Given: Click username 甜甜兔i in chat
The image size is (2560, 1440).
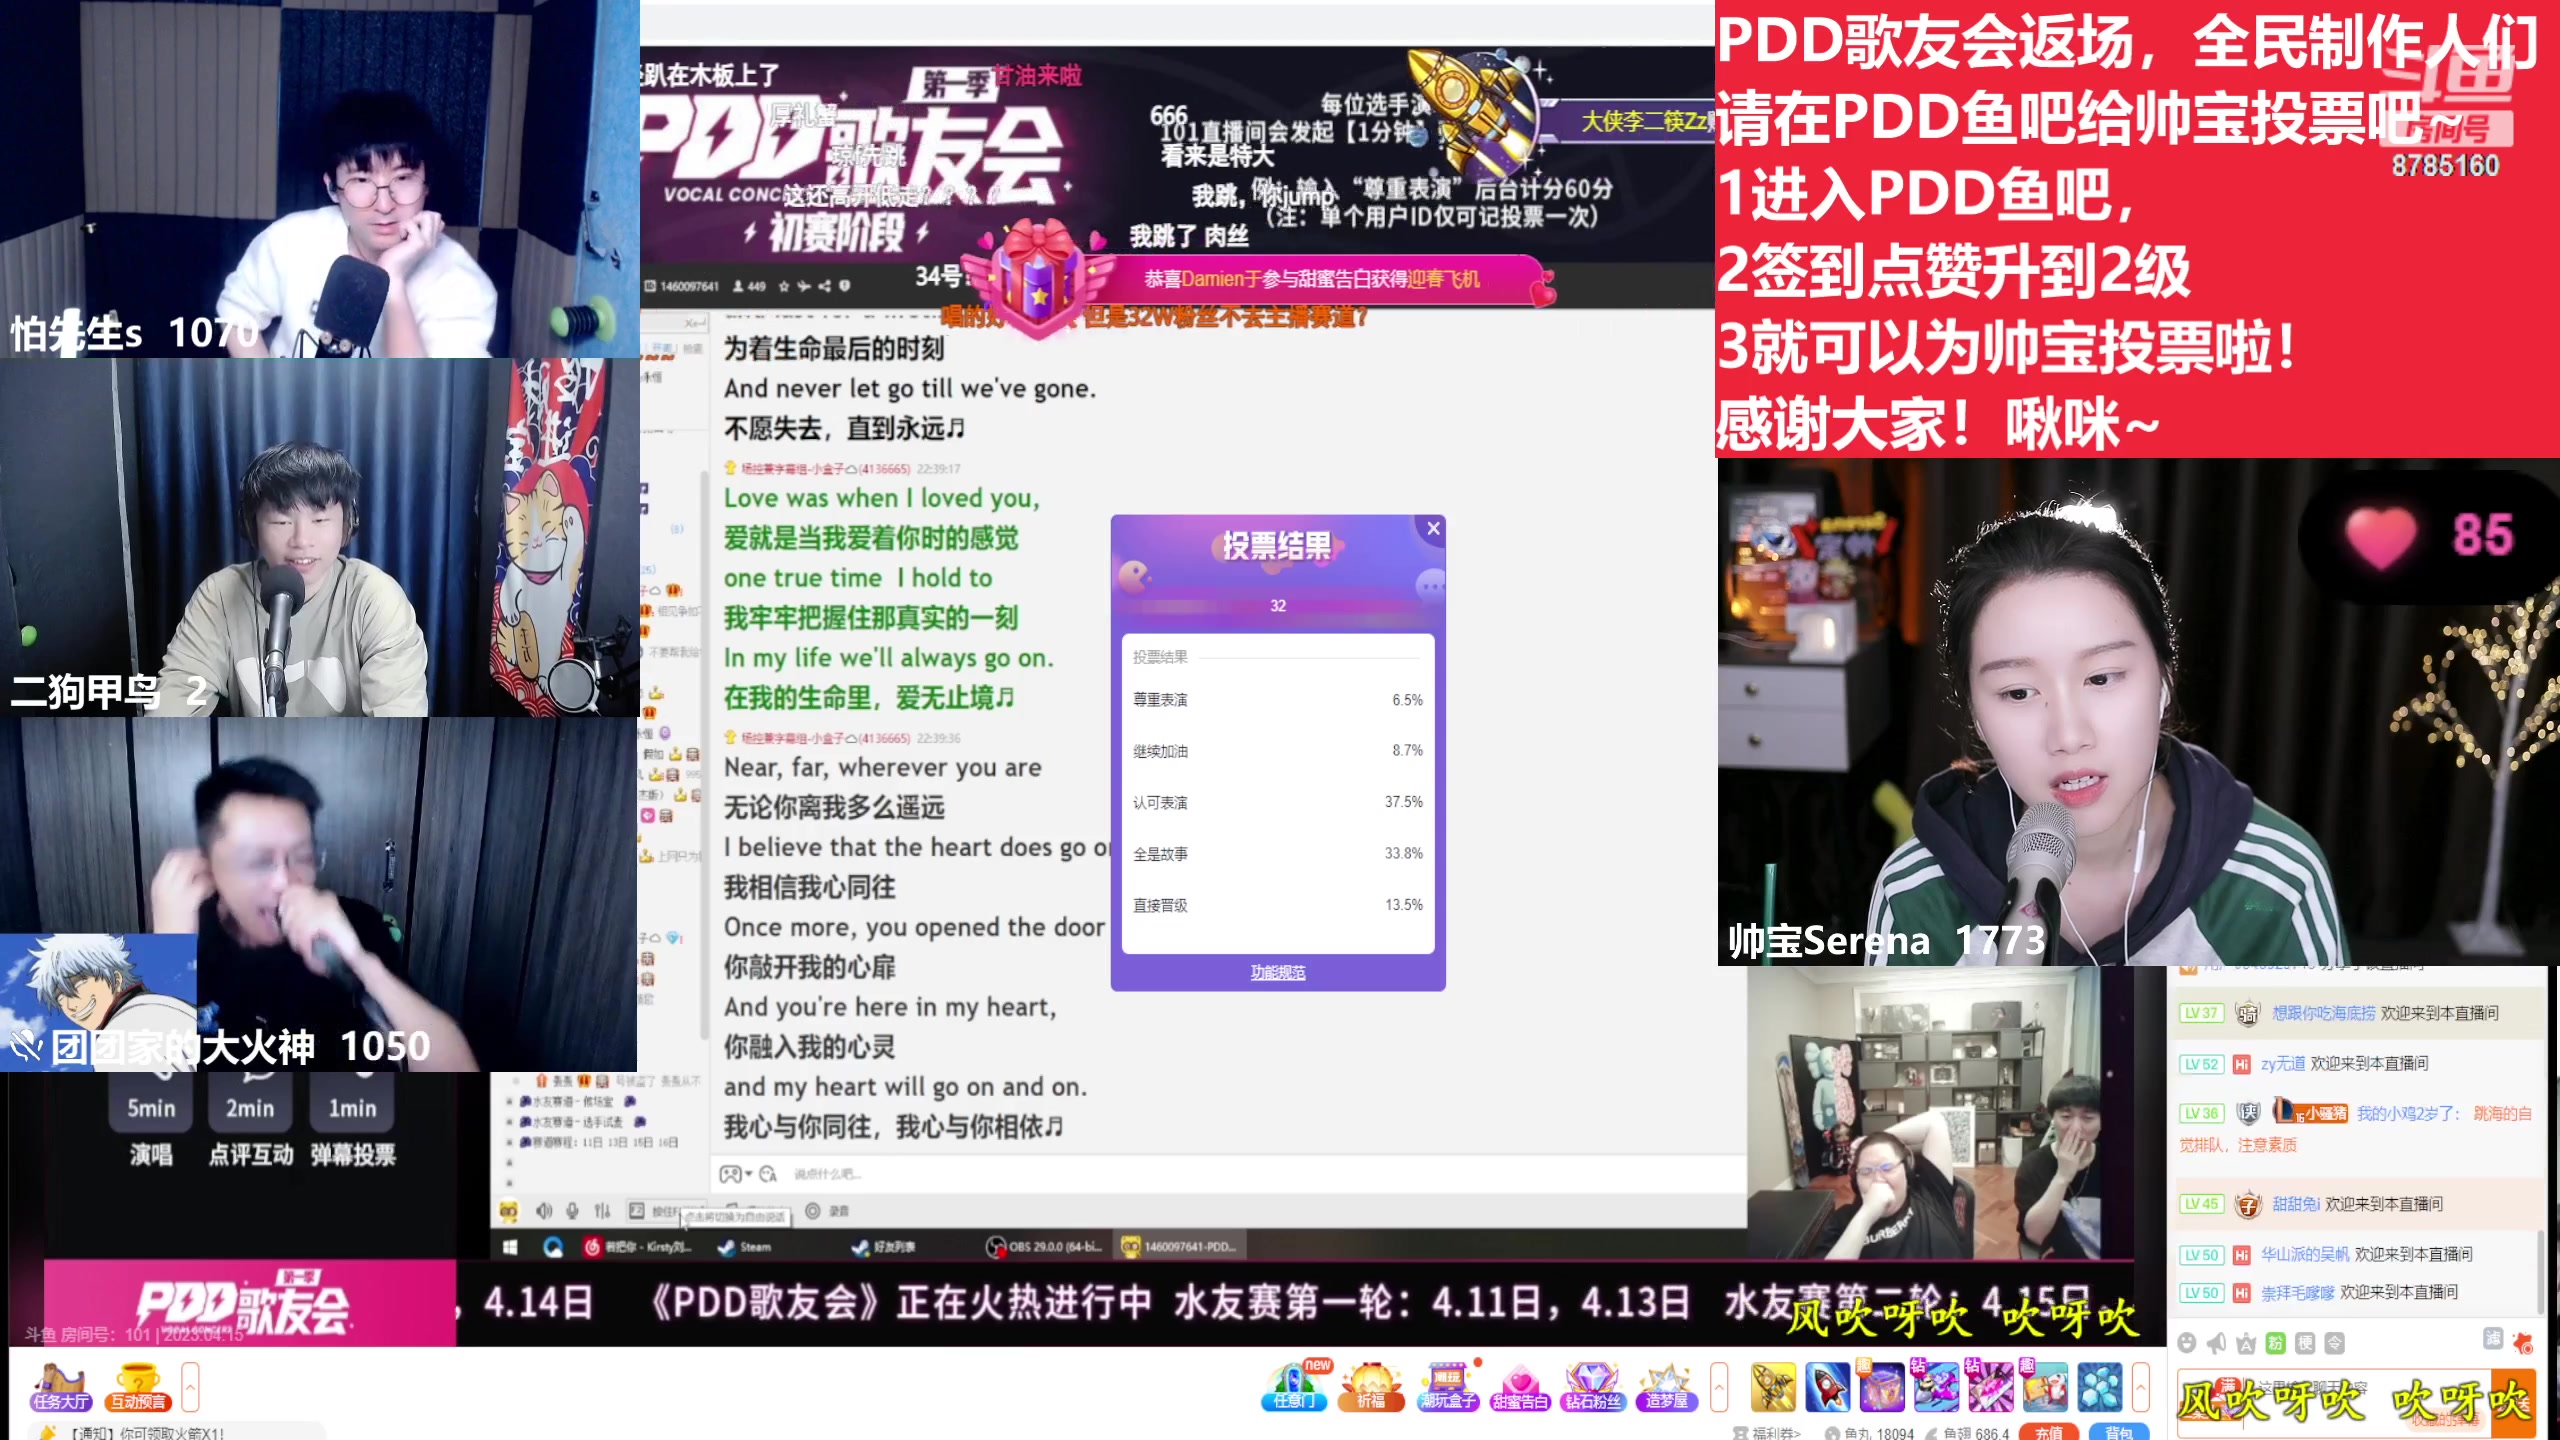Looking at the screenshot, I should pyautogui.click(x=2296, y=1204).
